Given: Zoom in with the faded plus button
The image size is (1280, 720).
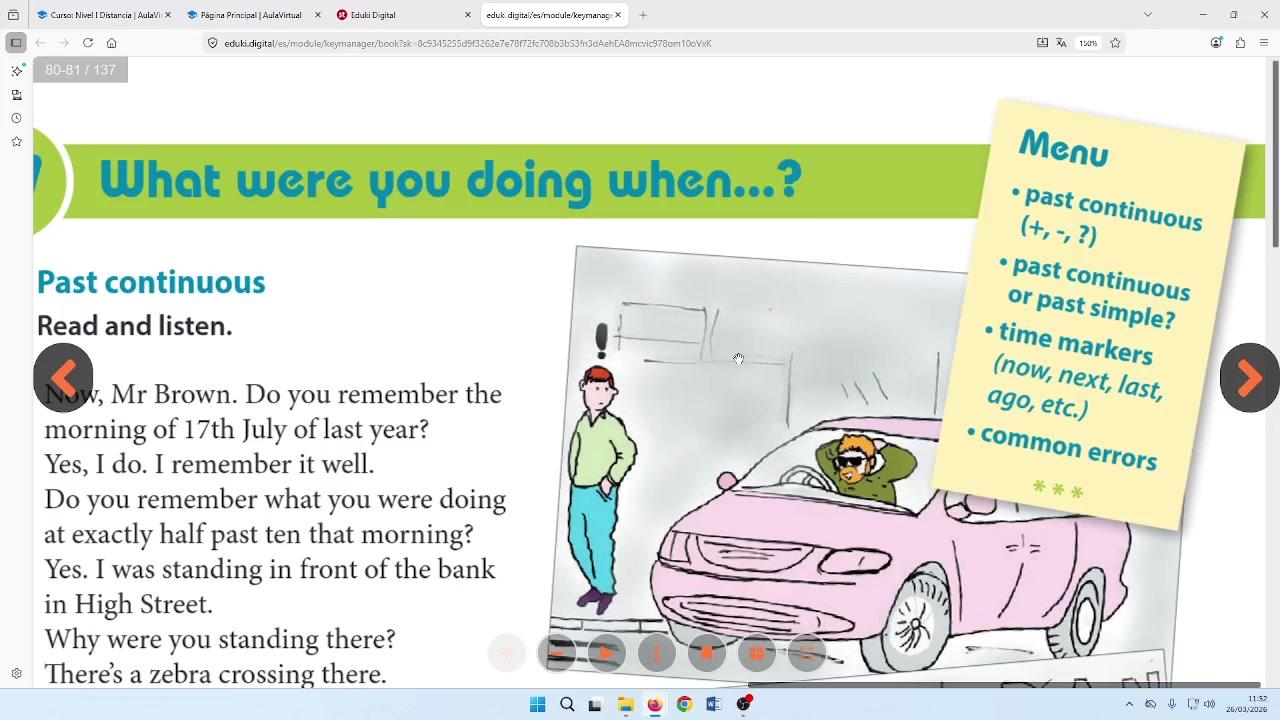Looking at the screenshot, I should pos(507,653).
